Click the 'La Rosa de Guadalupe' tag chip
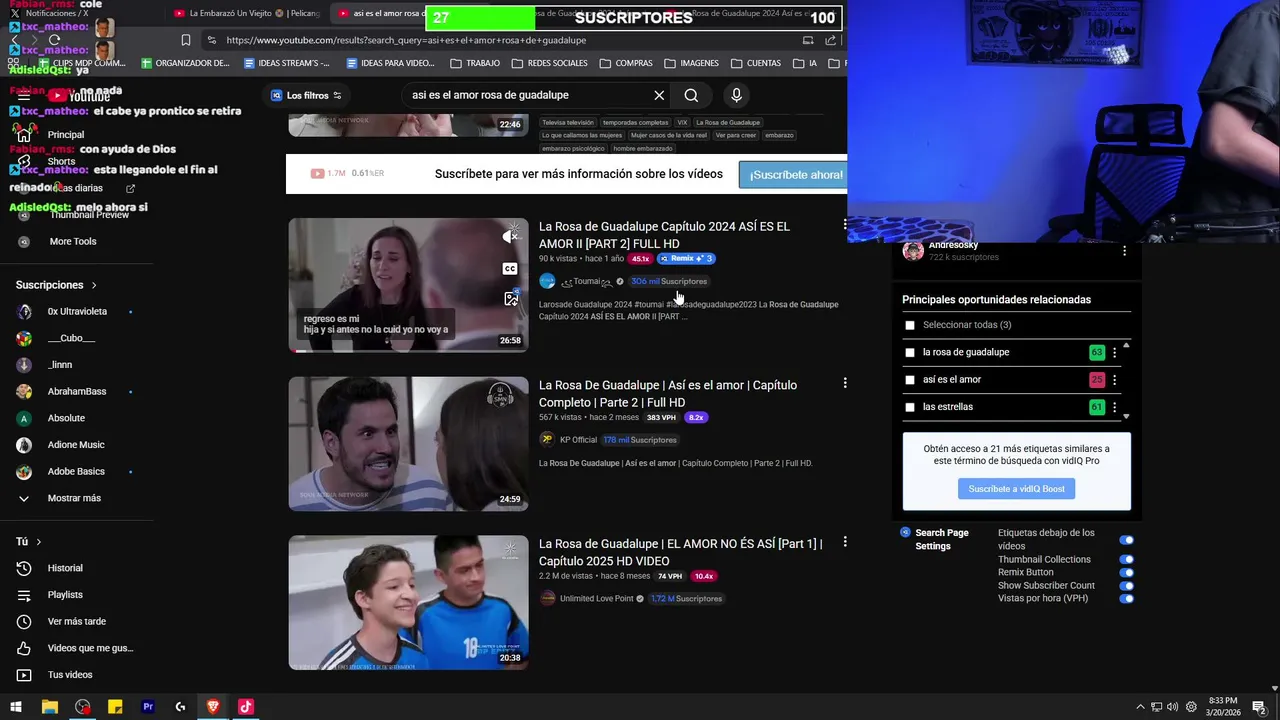 pyautogui.click(x=728, y=122)
